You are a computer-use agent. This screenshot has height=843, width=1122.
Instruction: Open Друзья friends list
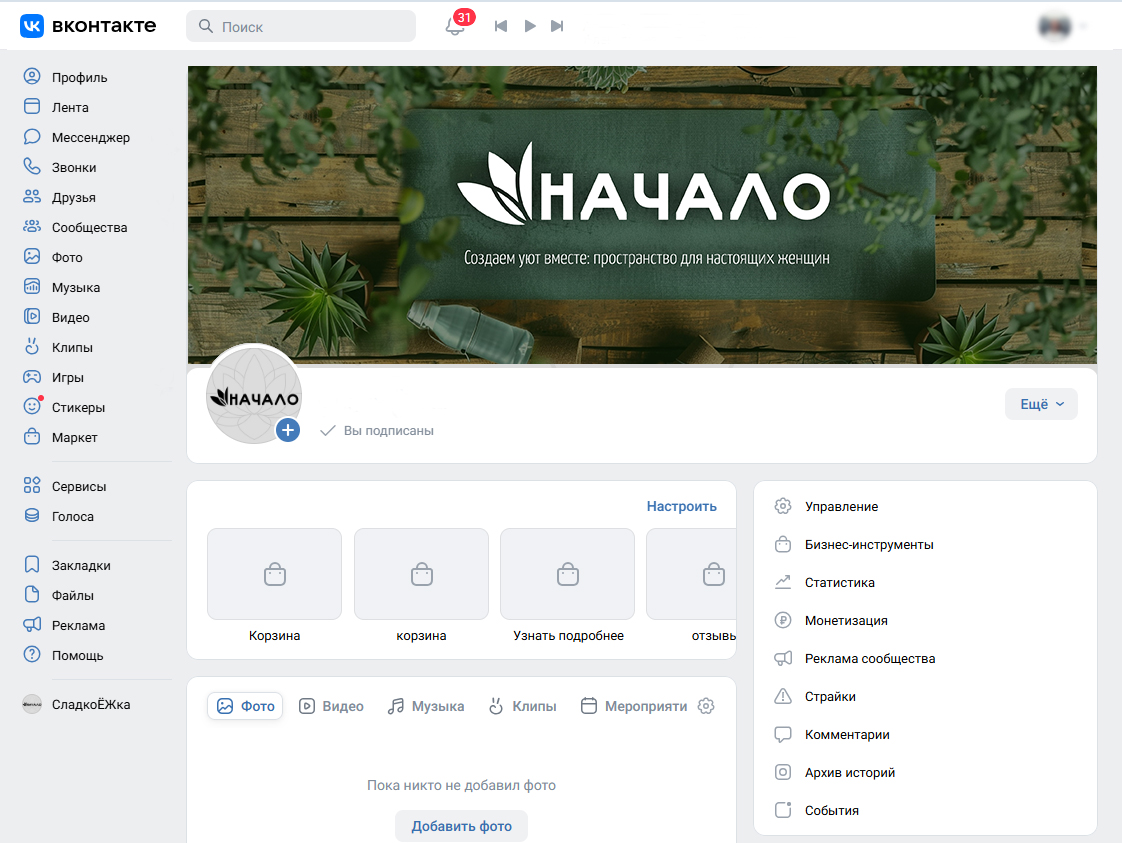[x=73, y=198]
